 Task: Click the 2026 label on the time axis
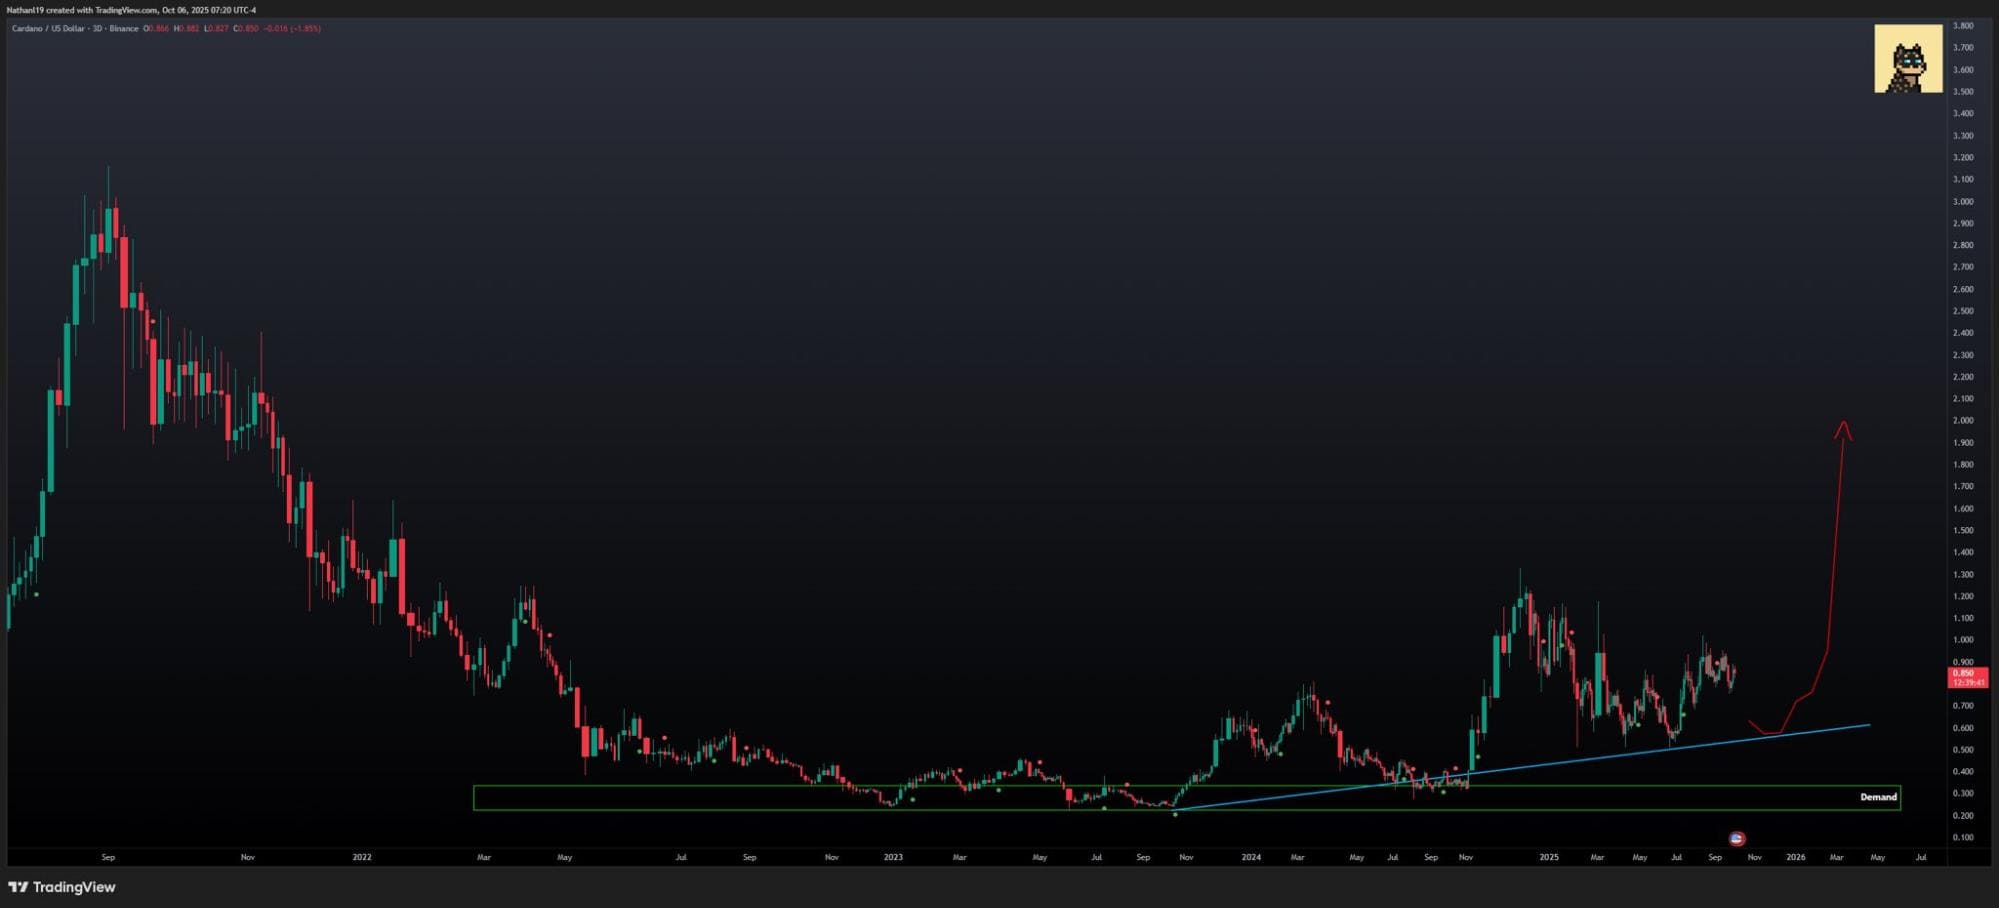tap(1795, 857)
